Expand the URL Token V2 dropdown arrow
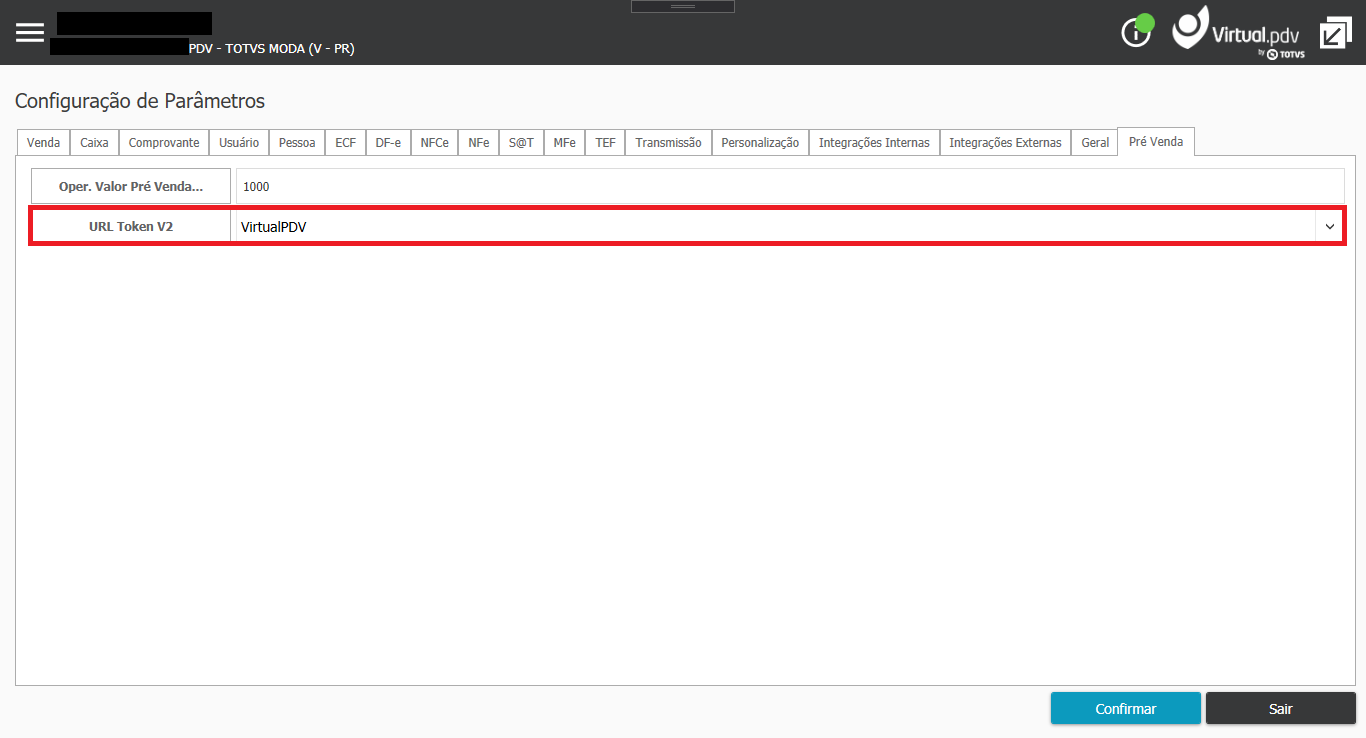 coord(1330,227)
